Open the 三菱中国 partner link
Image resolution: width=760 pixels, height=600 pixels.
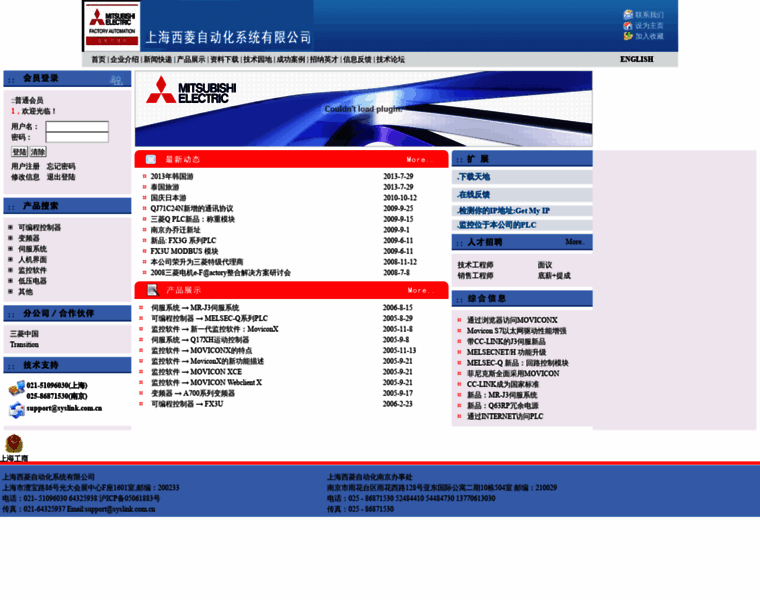[x=24, y=333]
